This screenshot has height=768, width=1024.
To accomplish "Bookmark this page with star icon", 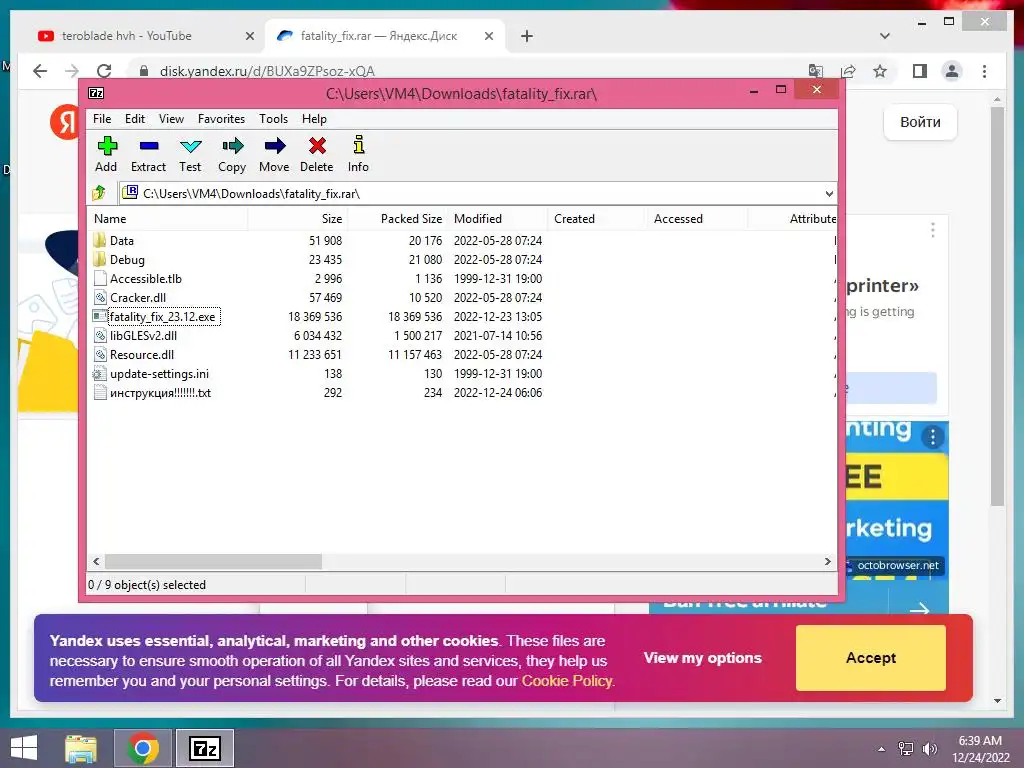I will (x=880, y=71).
